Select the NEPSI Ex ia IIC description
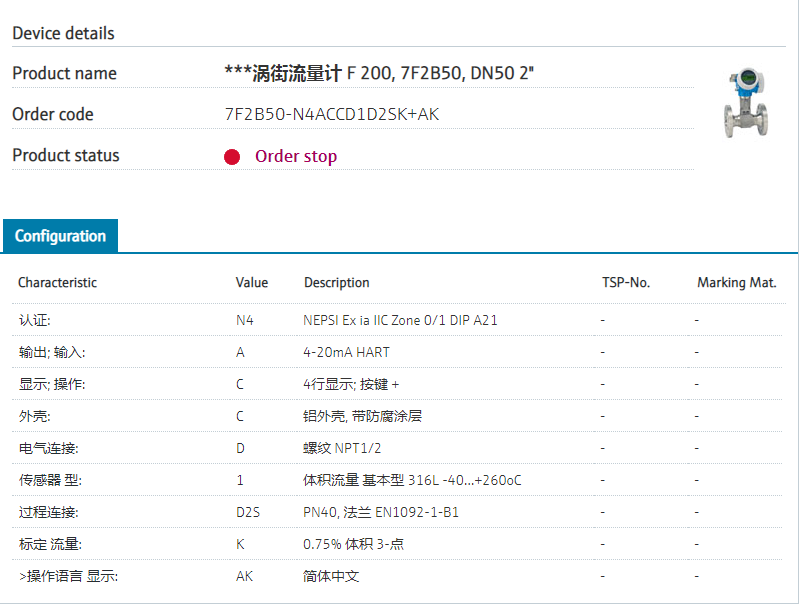799x604 pixels. 400,320
